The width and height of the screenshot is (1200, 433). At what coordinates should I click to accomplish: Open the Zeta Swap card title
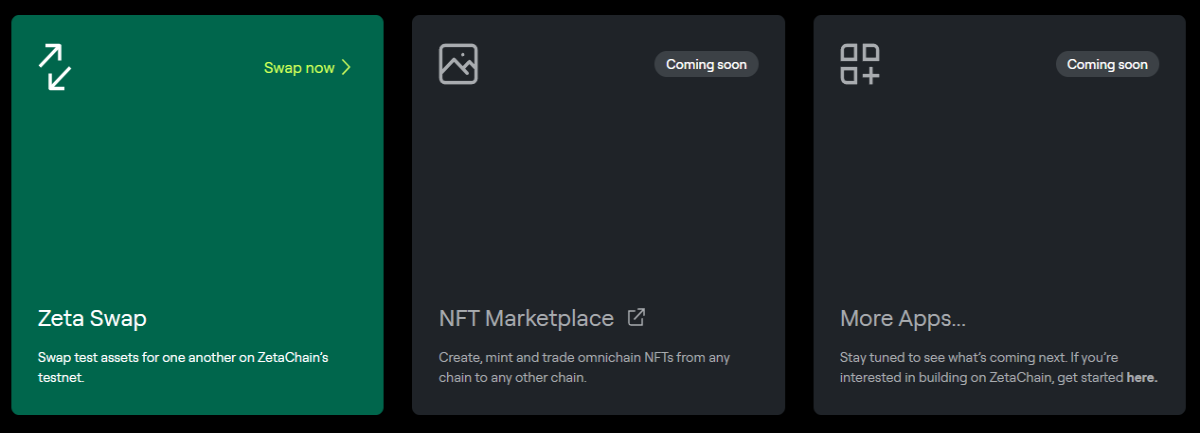[92, 319]
